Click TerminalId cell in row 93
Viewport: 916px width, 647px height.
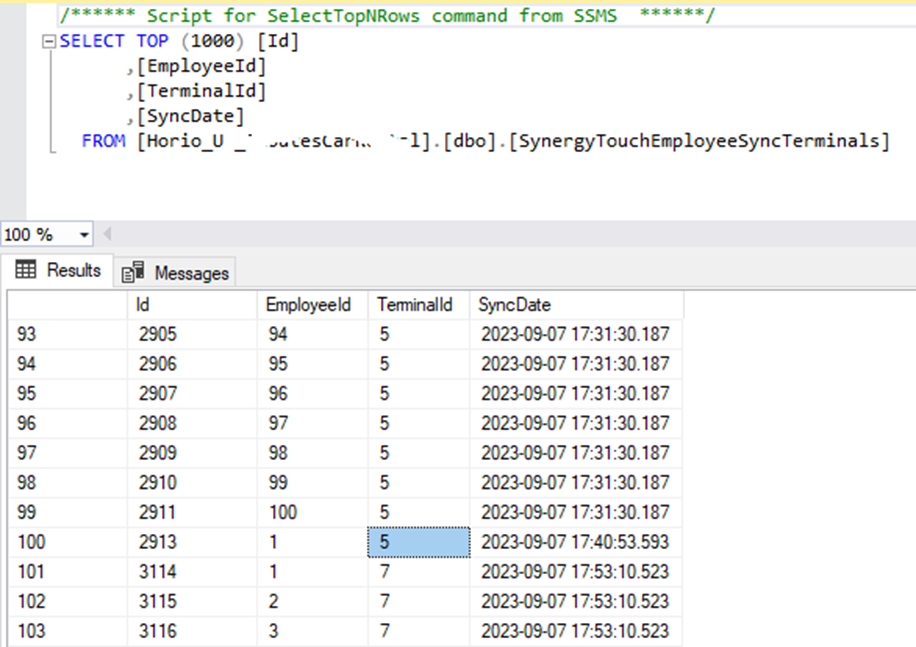click(x=419, y=335)
